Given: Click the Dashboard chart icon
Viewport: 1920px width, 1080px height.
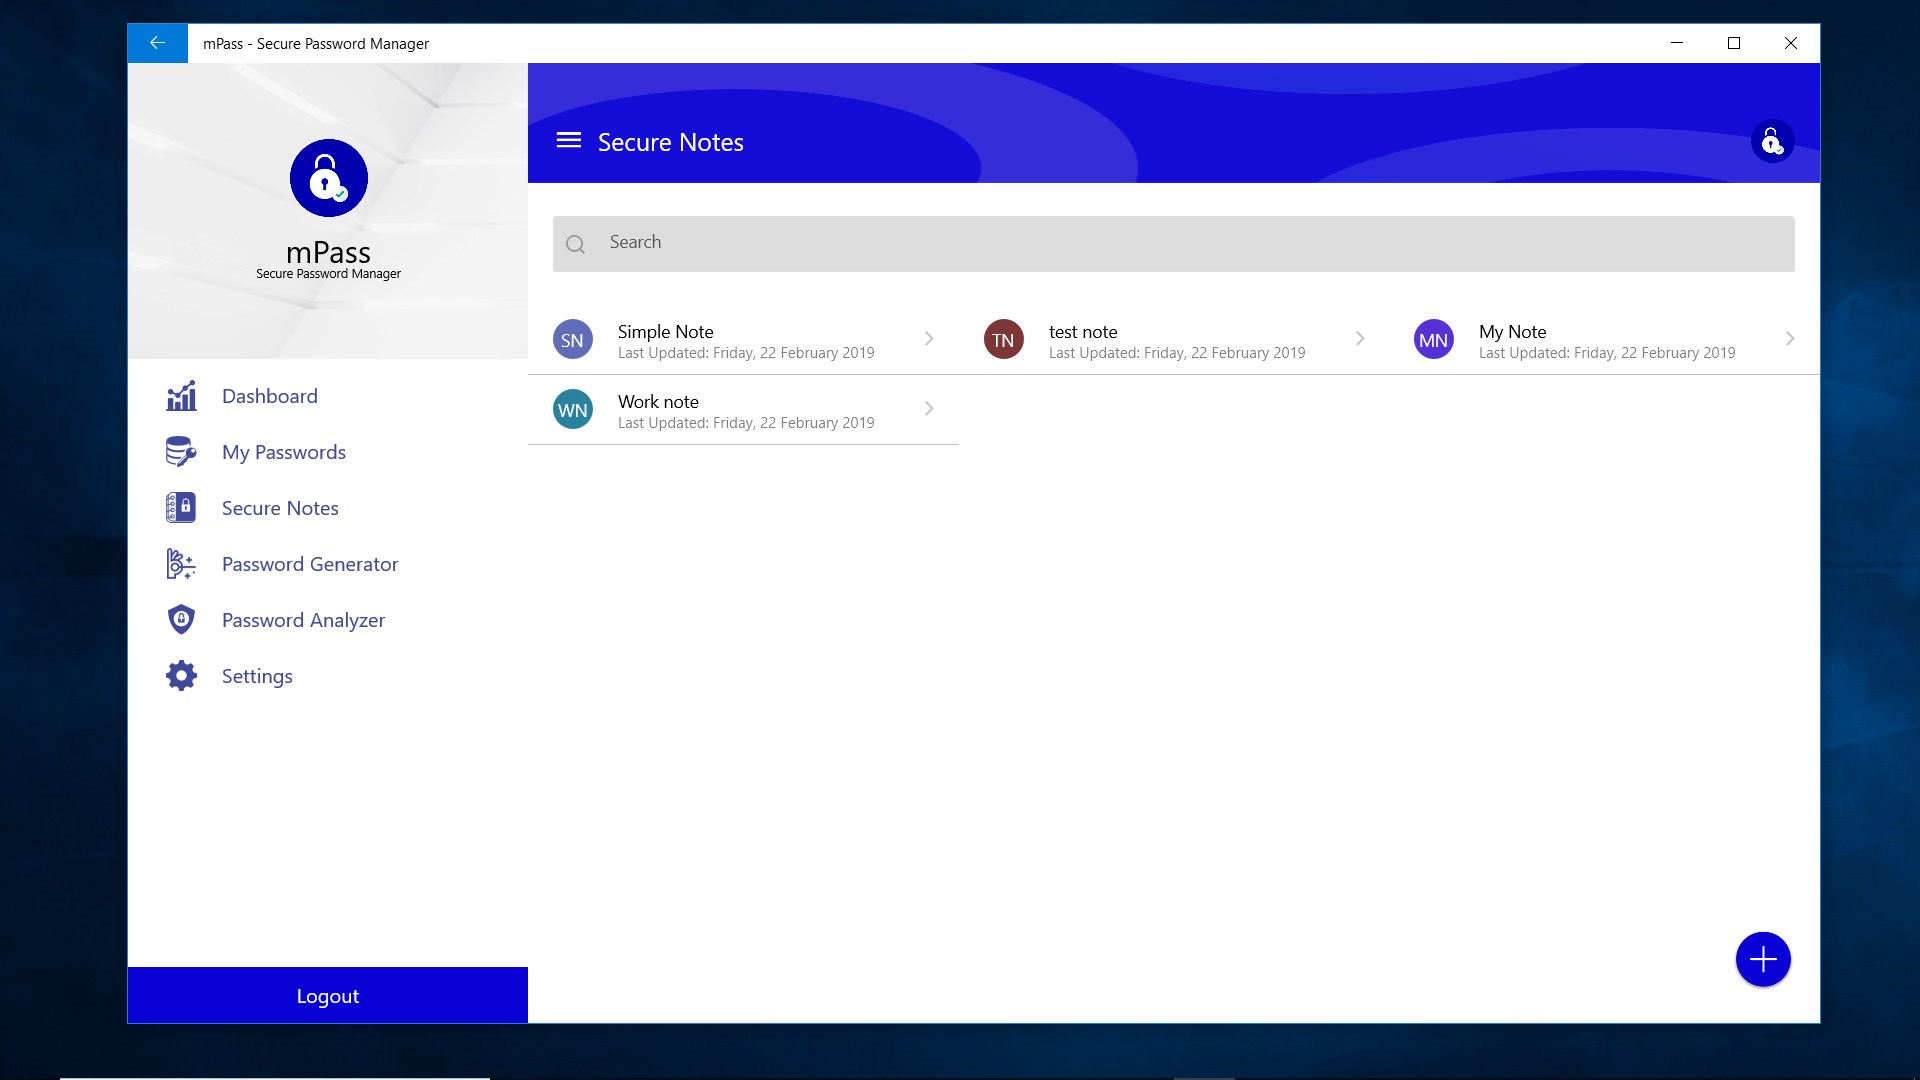Looking at the screenshot, I should pos(181,396).
